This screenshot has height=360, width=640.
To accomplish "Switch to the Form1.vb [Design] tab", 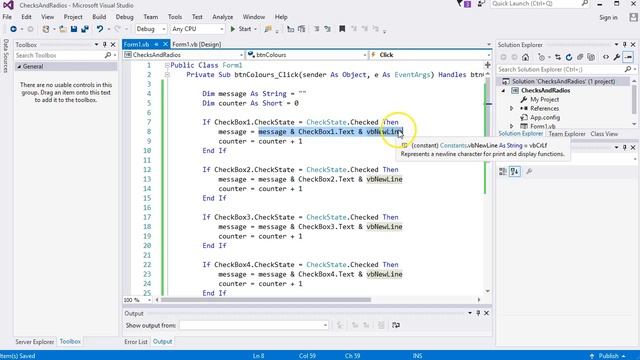I will point(197,44).
